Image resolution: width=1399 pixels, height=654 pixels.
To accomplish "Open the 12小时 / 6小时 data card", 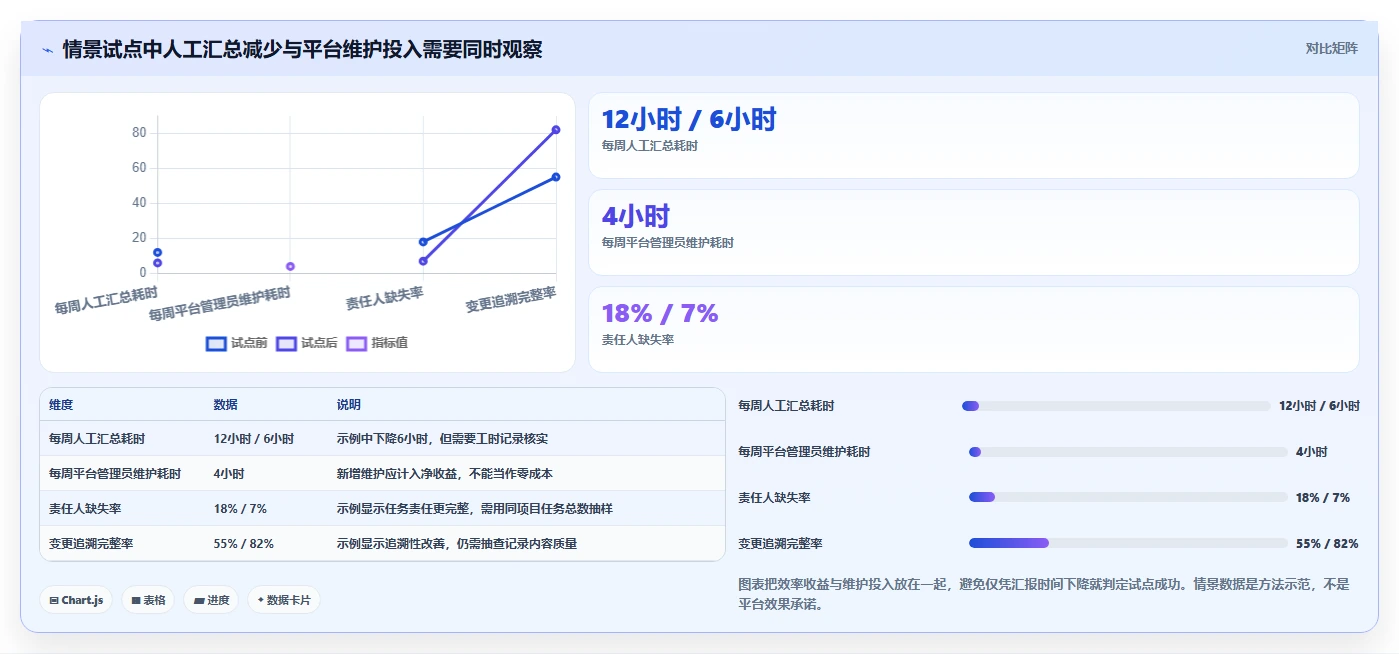I will click(x=974, y=136).
